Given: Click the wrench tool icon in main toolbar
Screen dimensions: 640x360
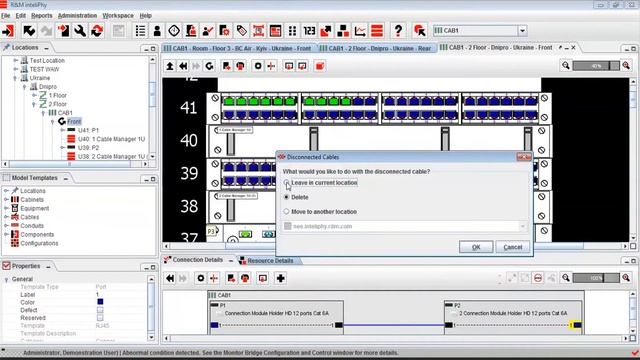Looking at the screenshot, I should 80,31.
